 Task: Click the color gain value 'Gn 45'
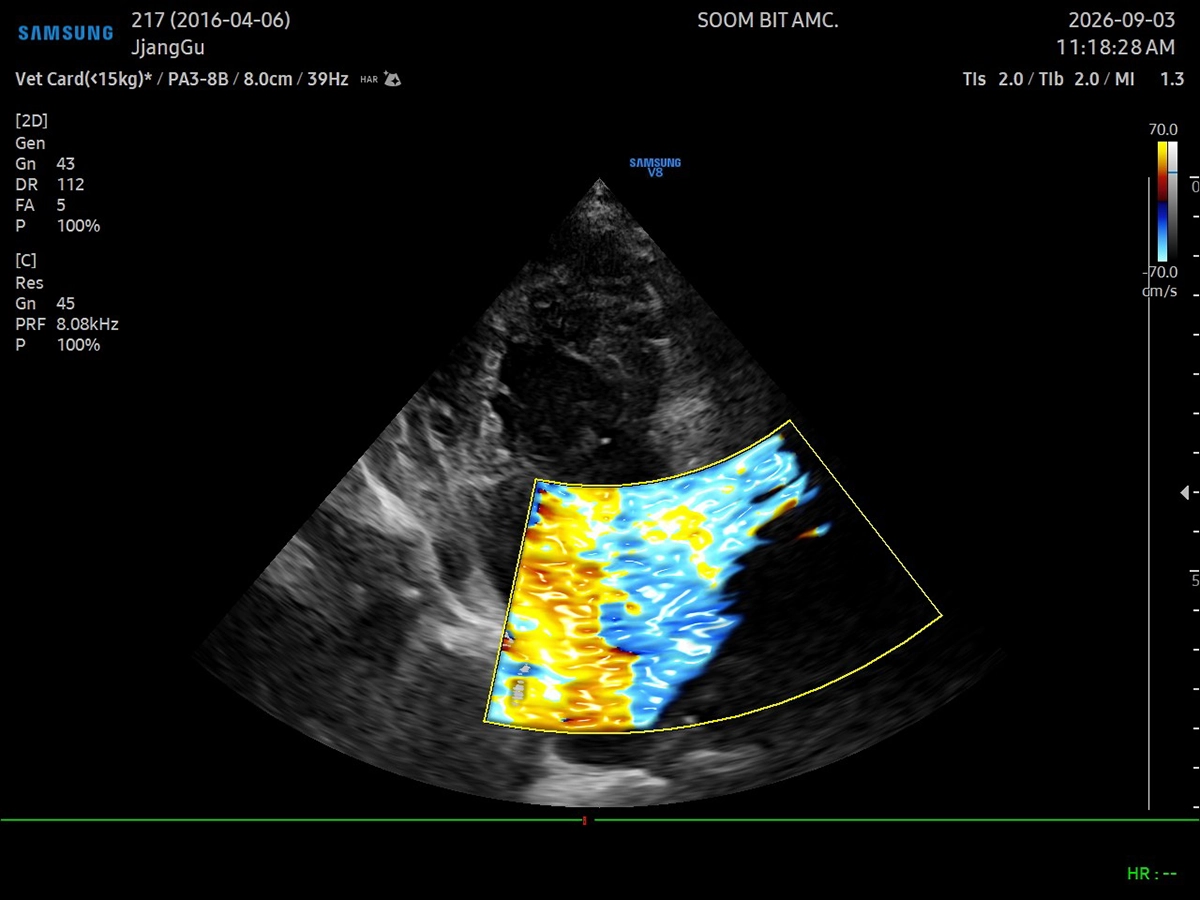pyautogui.click(x=45, y=303)
